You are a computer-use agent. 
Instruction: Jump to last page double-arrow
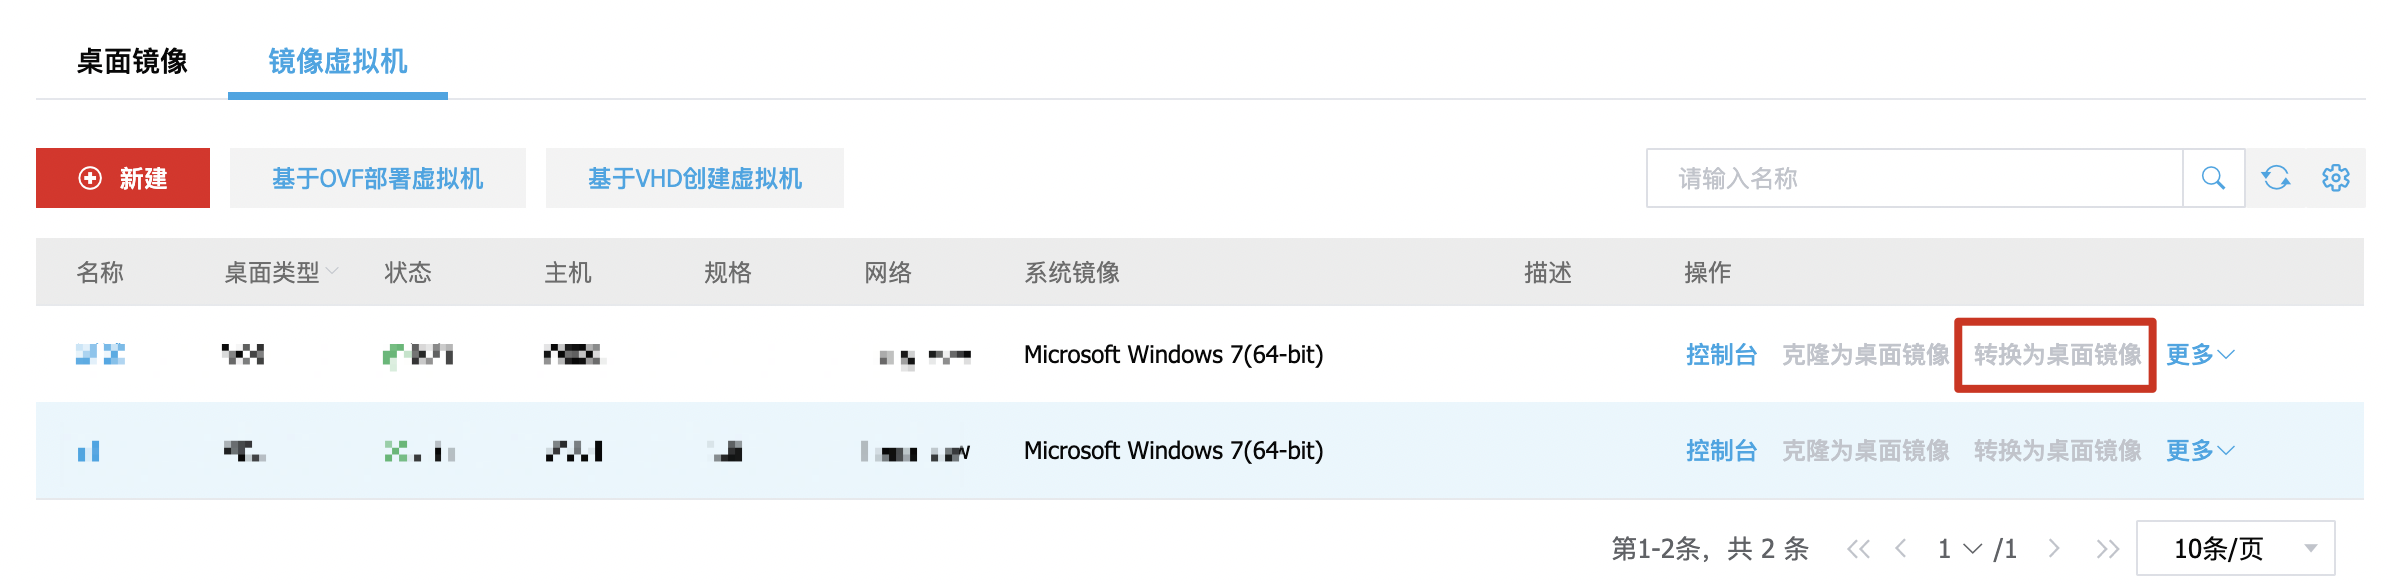tap(2107, 548)
